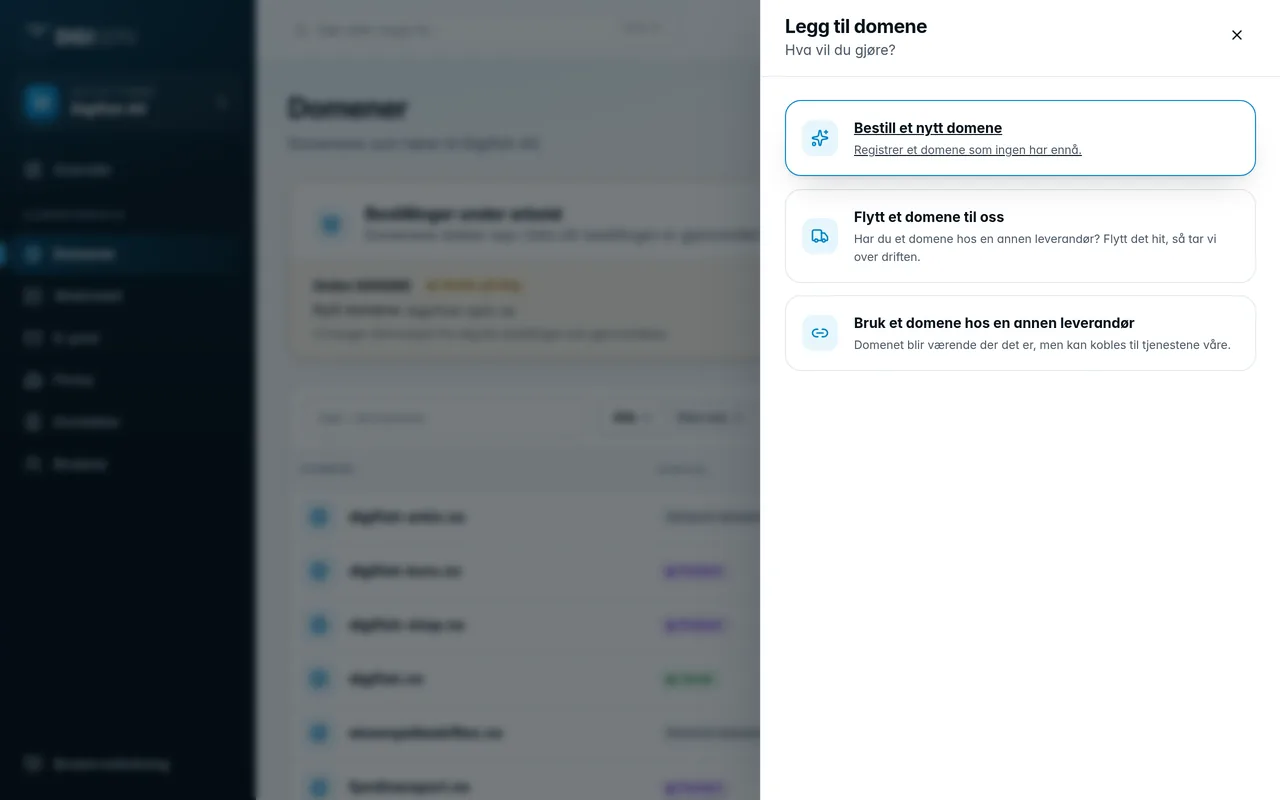Choose Bruk et domene hos en annen leverandør

coord(1020,333)
